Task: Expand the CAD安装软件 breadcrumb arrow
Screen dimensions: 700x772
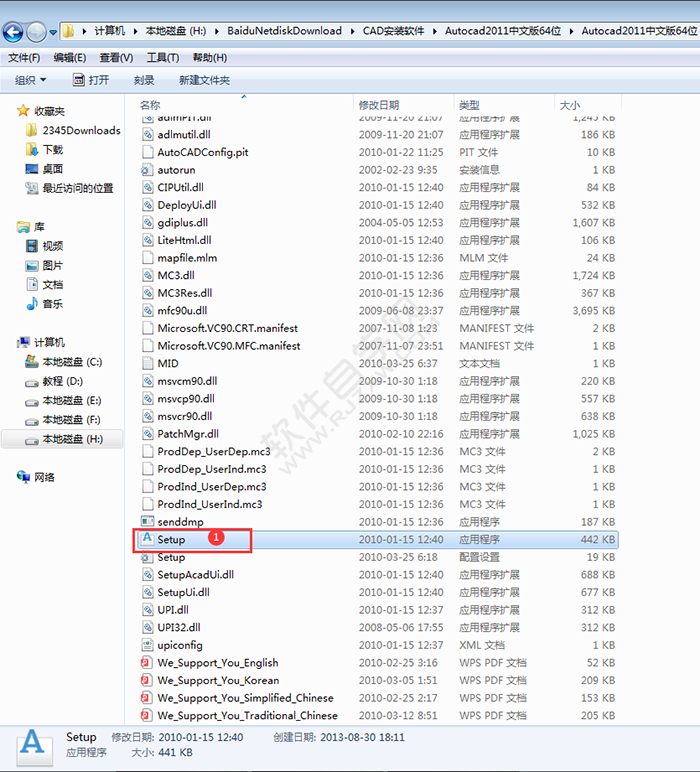Action: click(x=434, y=32)
